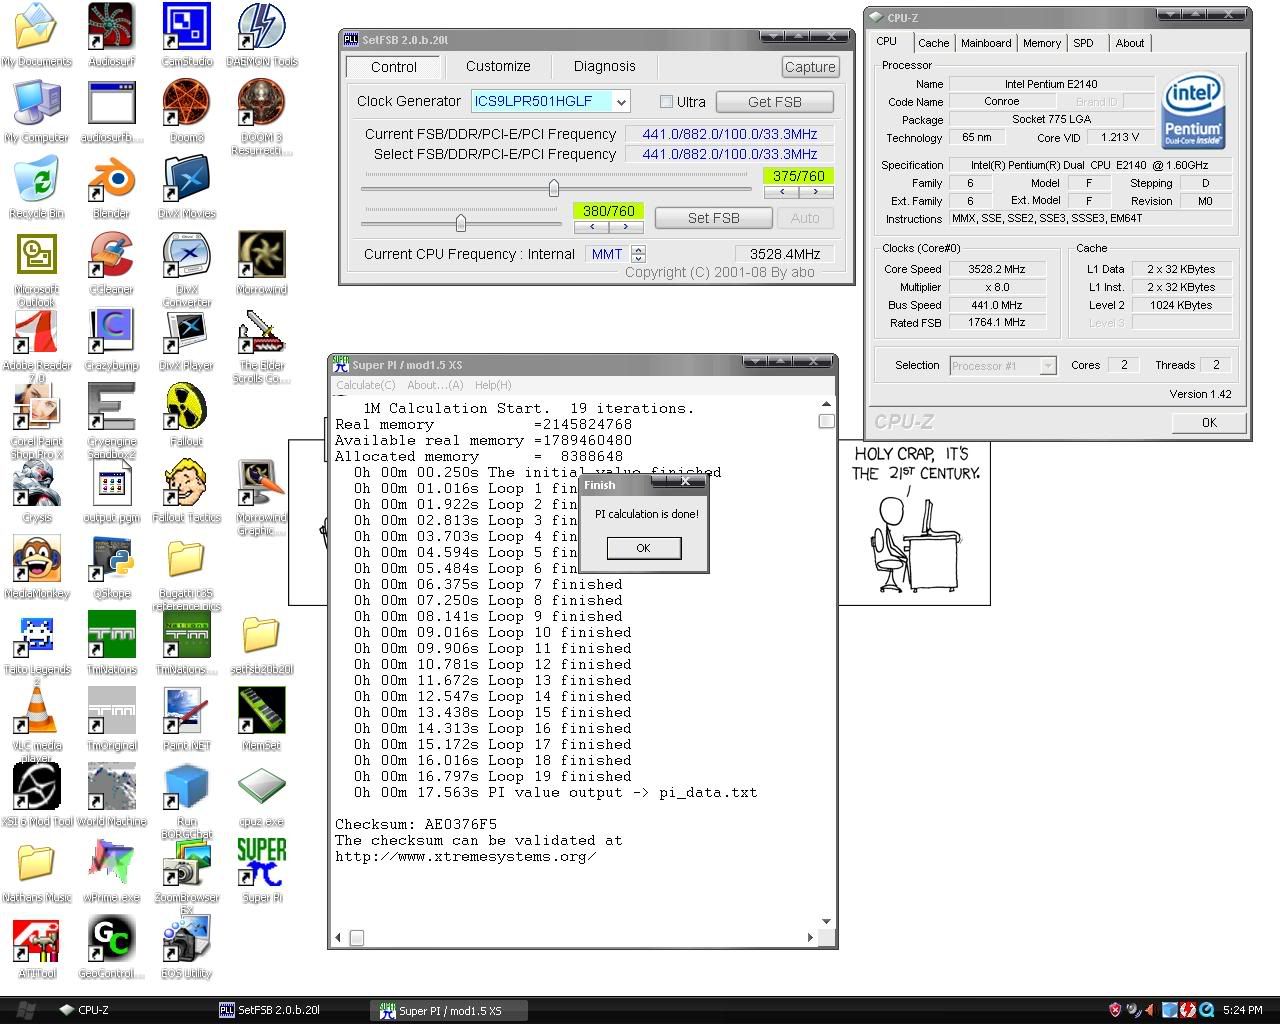Enable the Ultra checkbox in SetFSB

[666, 102]
